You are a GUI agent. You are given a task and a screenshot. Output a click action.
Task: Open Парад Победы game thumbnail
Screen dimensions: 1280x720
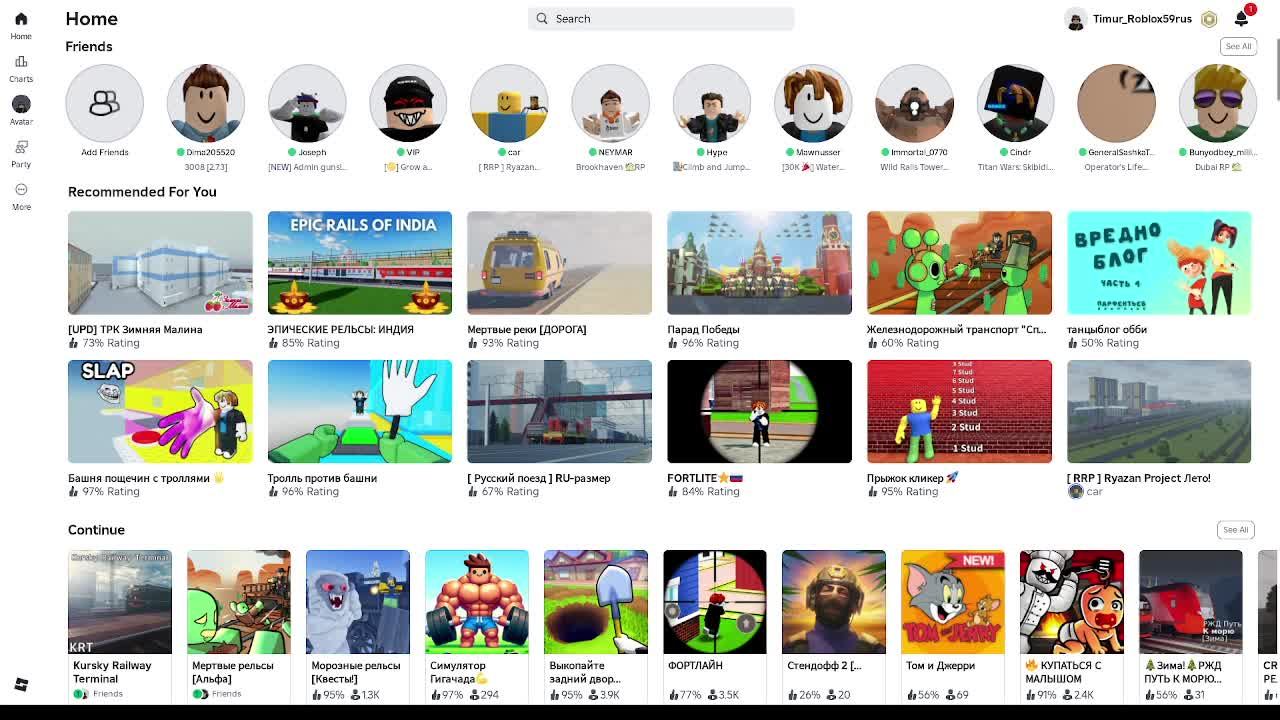click(x=759, y=262)
